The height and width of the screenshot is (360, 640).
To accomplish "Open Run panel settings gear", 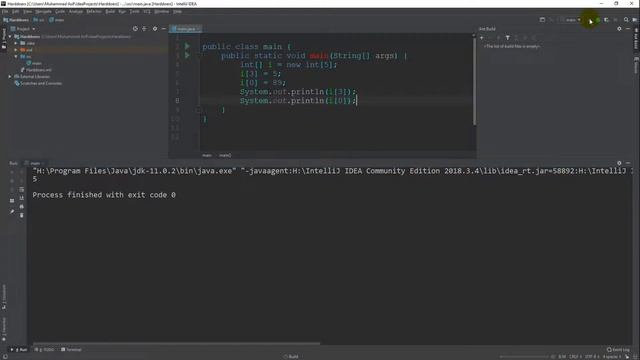I will 619,163.
